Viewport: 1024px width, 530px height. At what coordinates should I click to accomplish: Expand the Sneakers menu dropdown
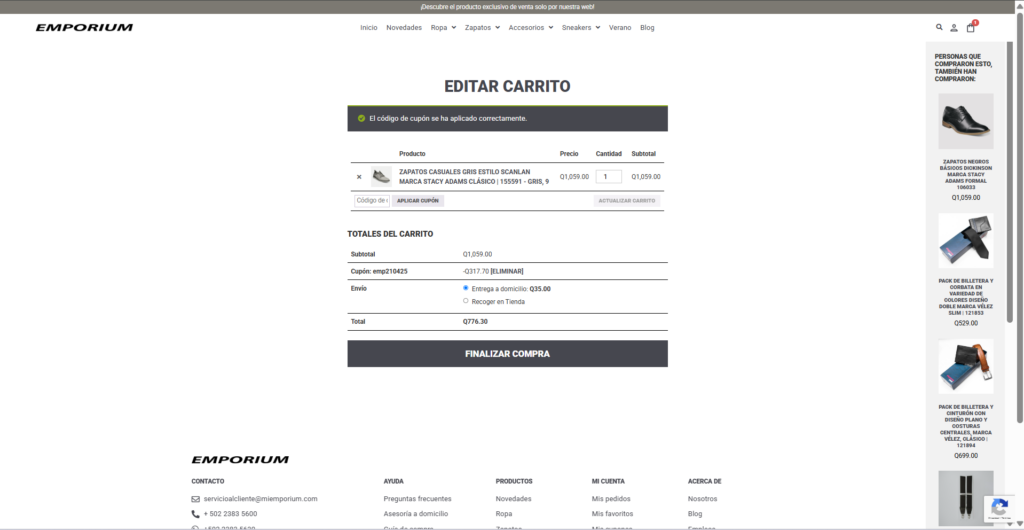pyautogui.click(x=581, y=27)
